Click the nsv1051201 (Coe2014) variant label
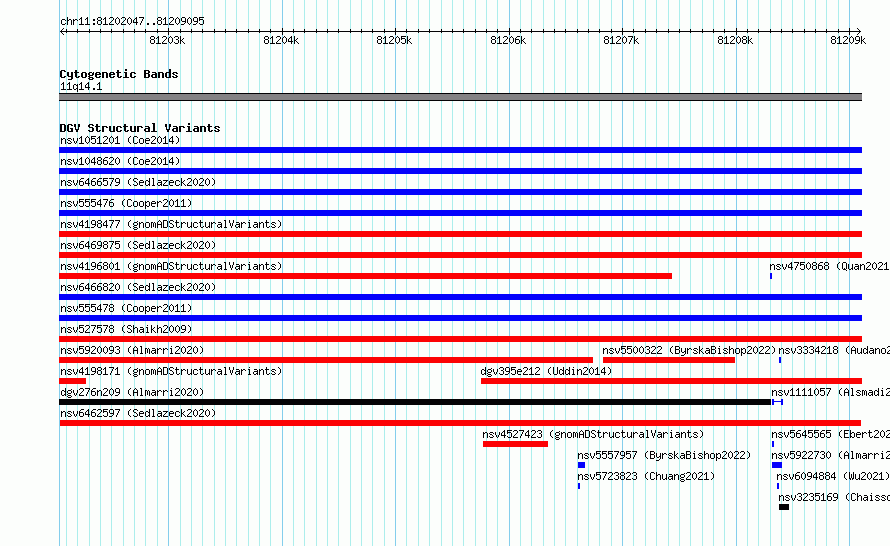890x546 pixels. click(x=120, y=140)
